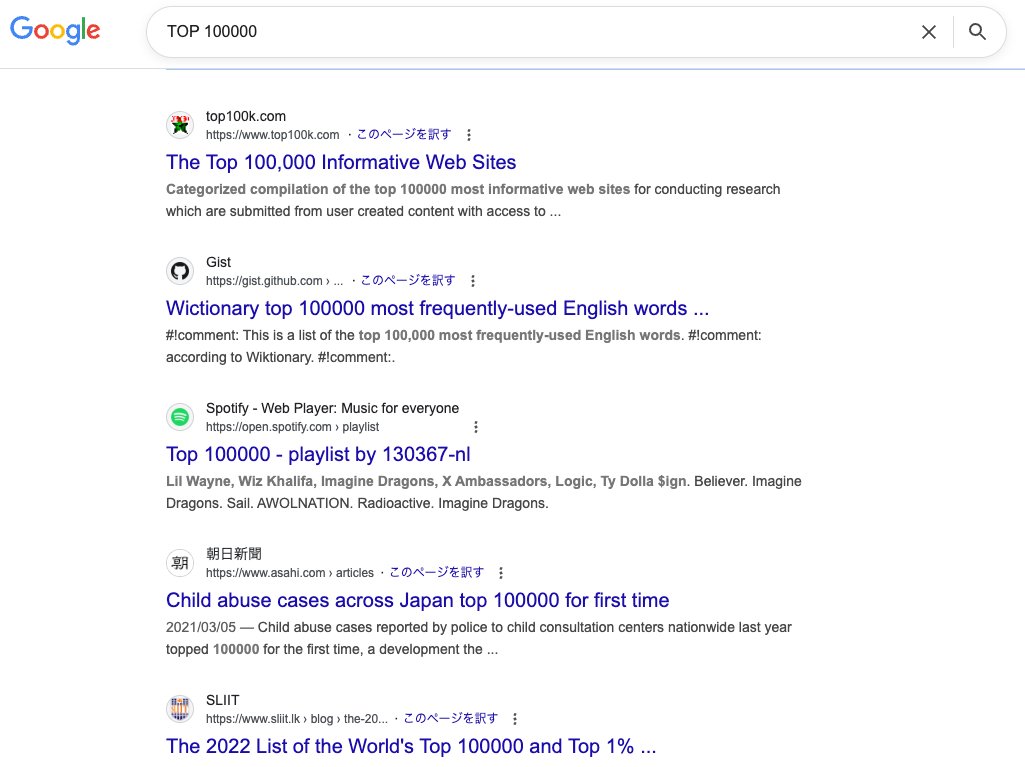This screenshot has height=767, width=1025.
Task: Open the three-dot menu for Gist result
Action: pos(473,281)
